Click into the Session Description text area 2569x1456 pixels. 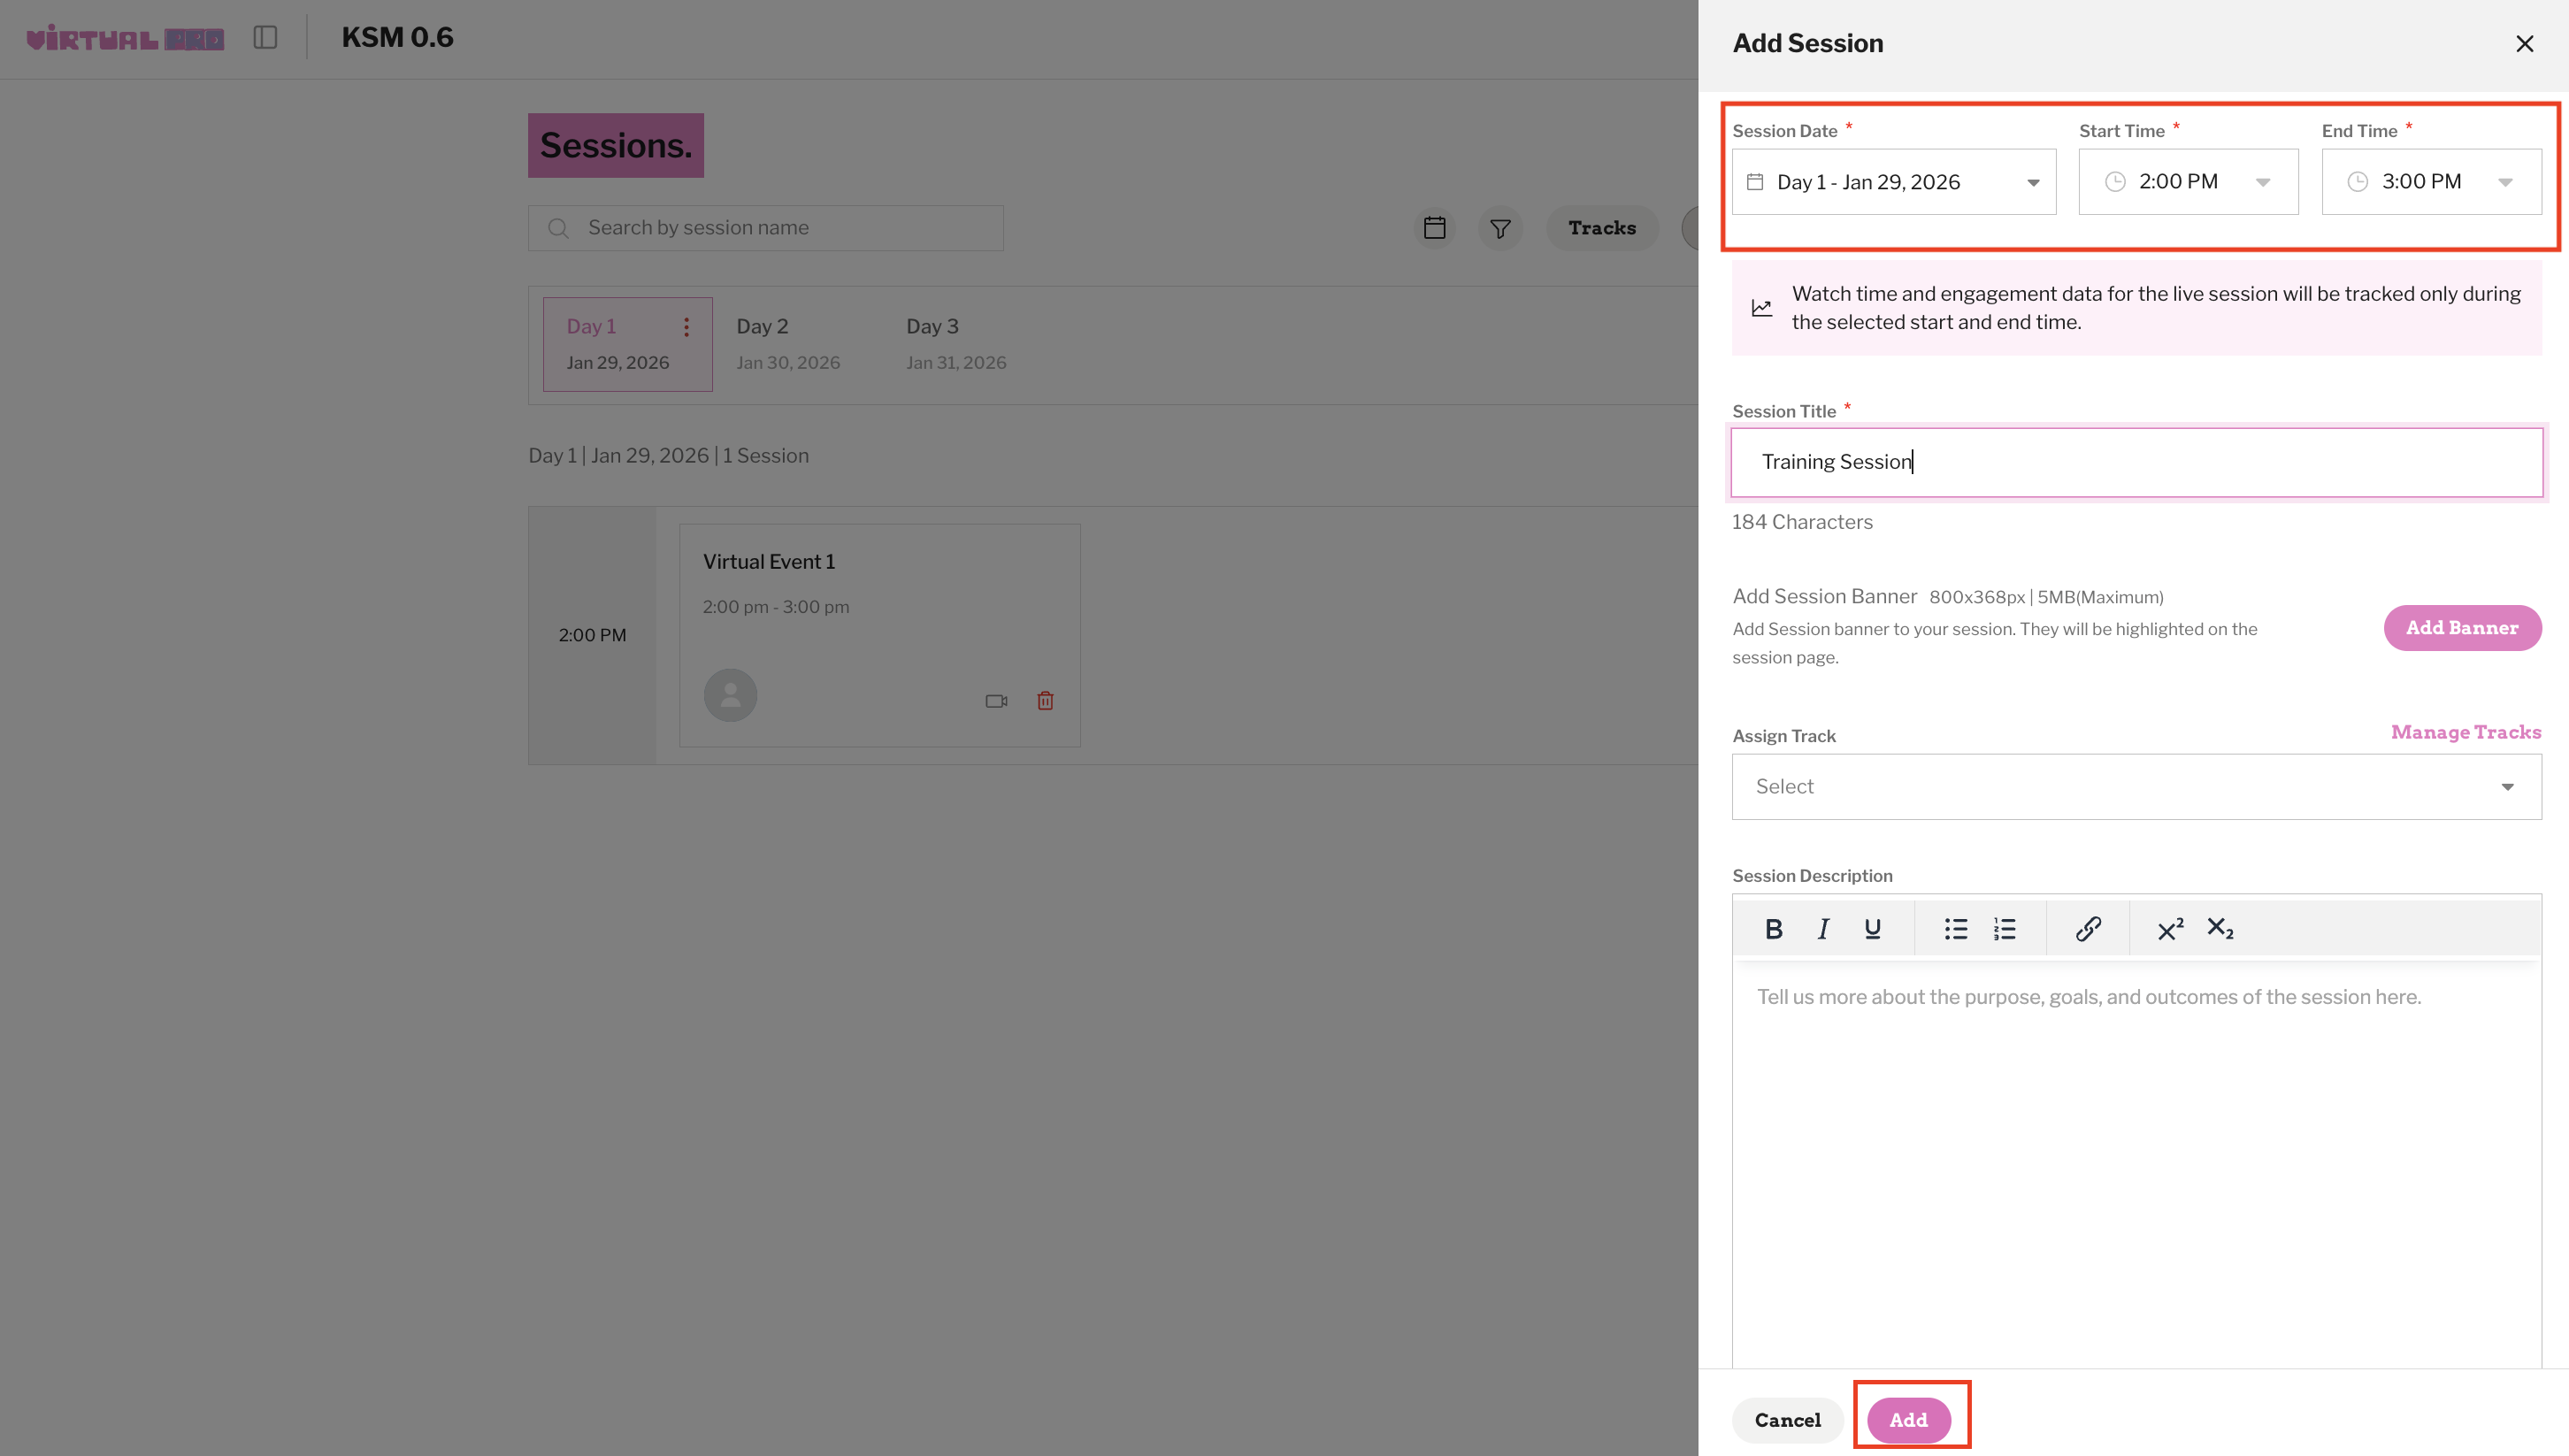pyautogui.click(x=2136, y=1165)
